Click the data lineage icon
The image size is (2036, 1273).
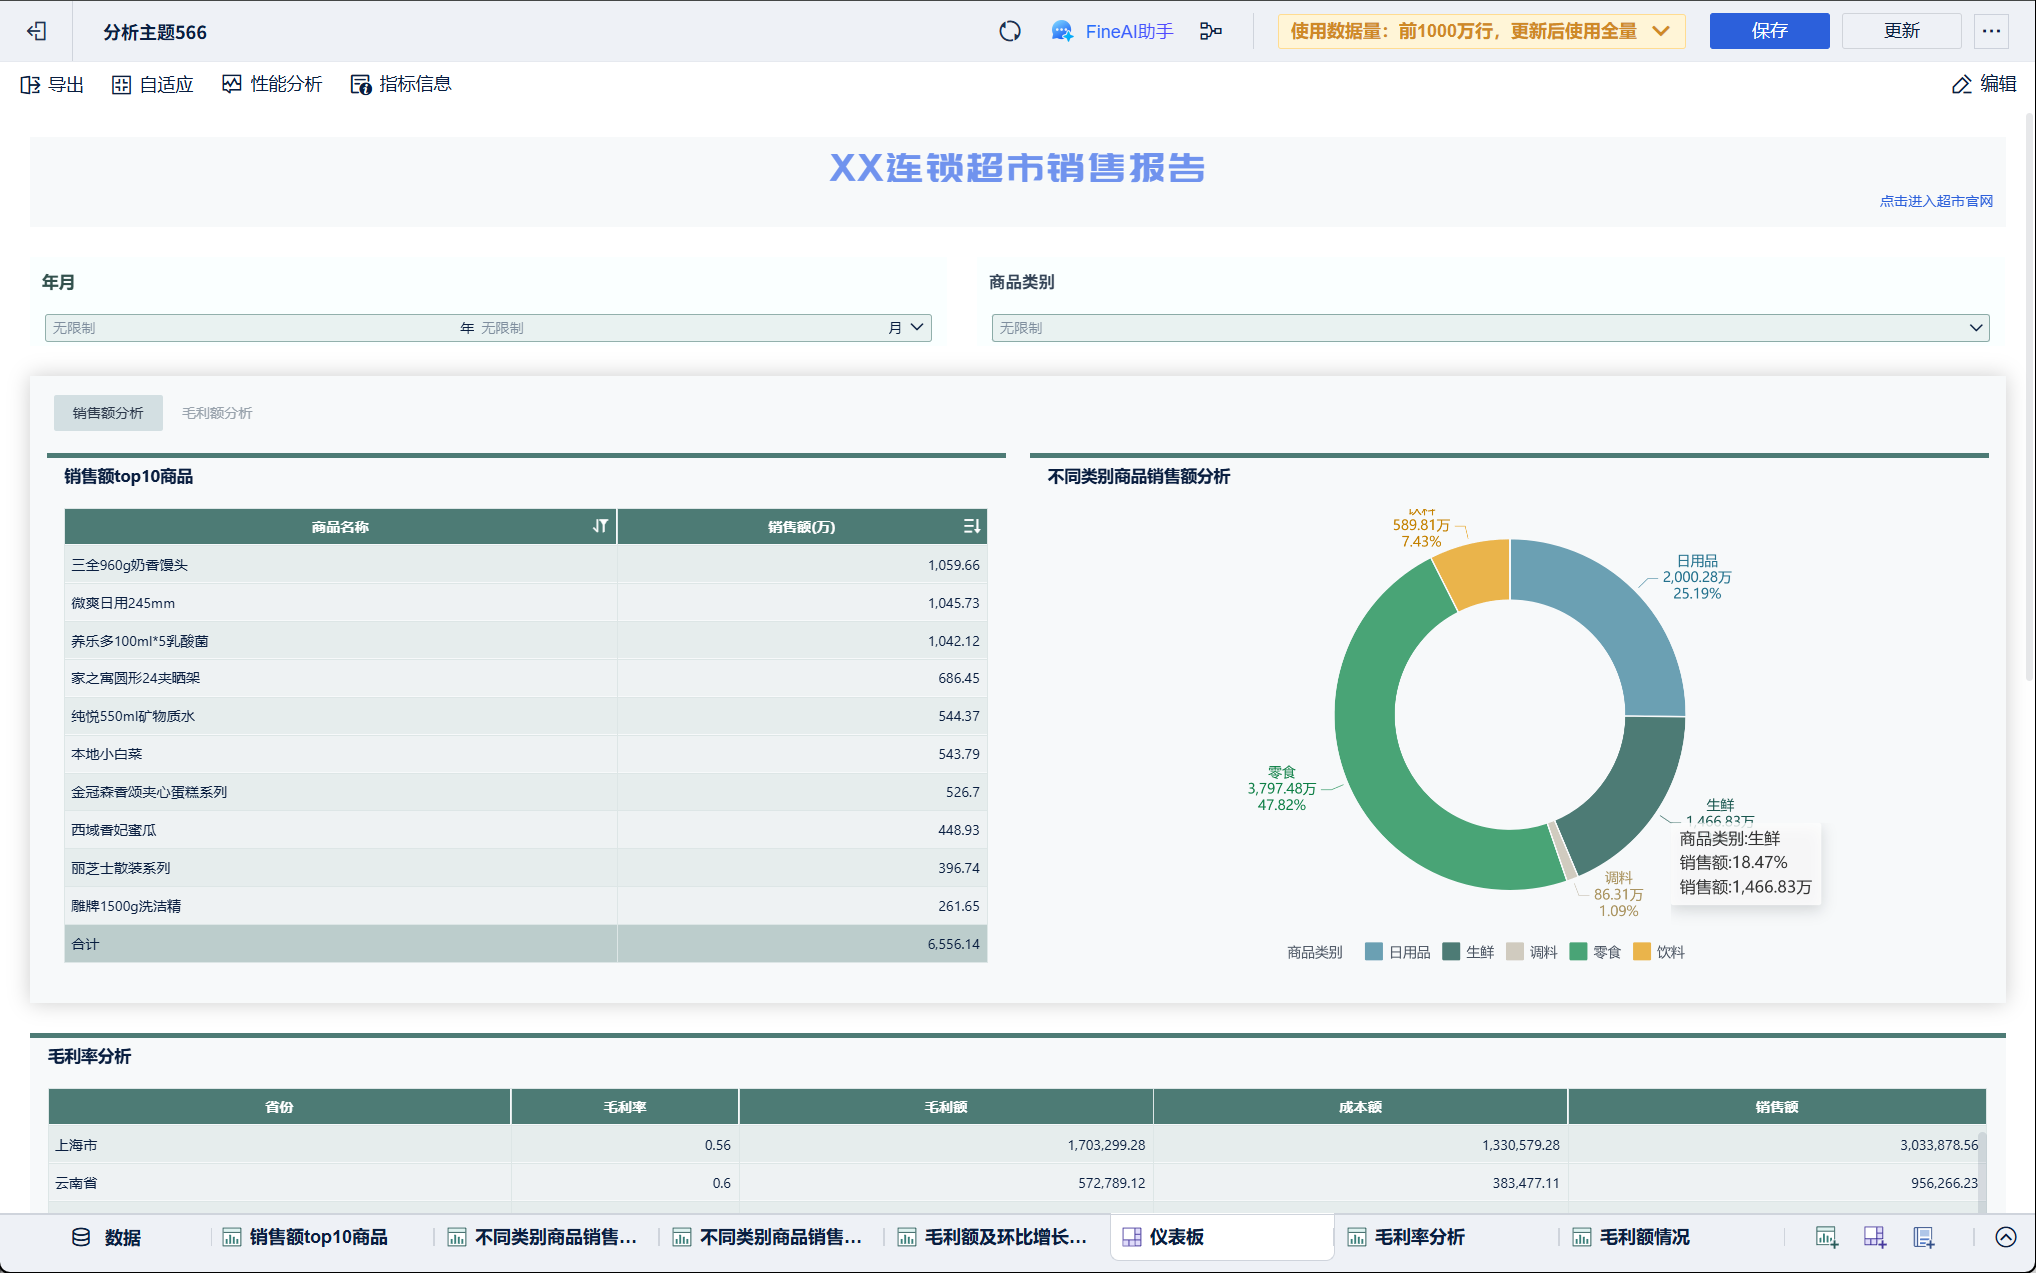click(x=1211, y=32)
